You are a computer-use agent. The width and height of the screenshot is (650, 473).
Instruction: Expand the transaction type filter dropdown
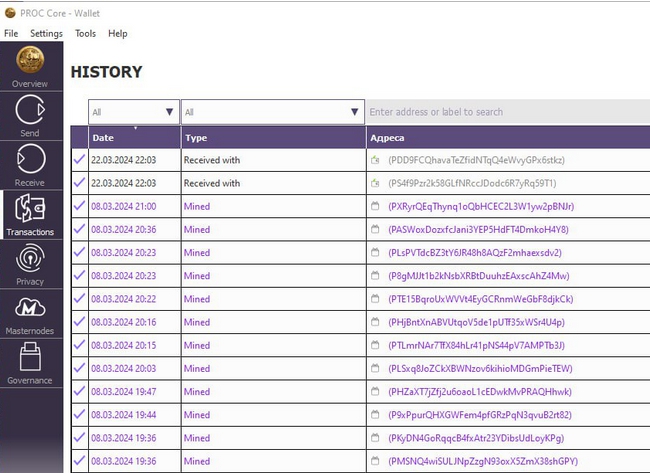pyautogui.click(x=272, y=112)
